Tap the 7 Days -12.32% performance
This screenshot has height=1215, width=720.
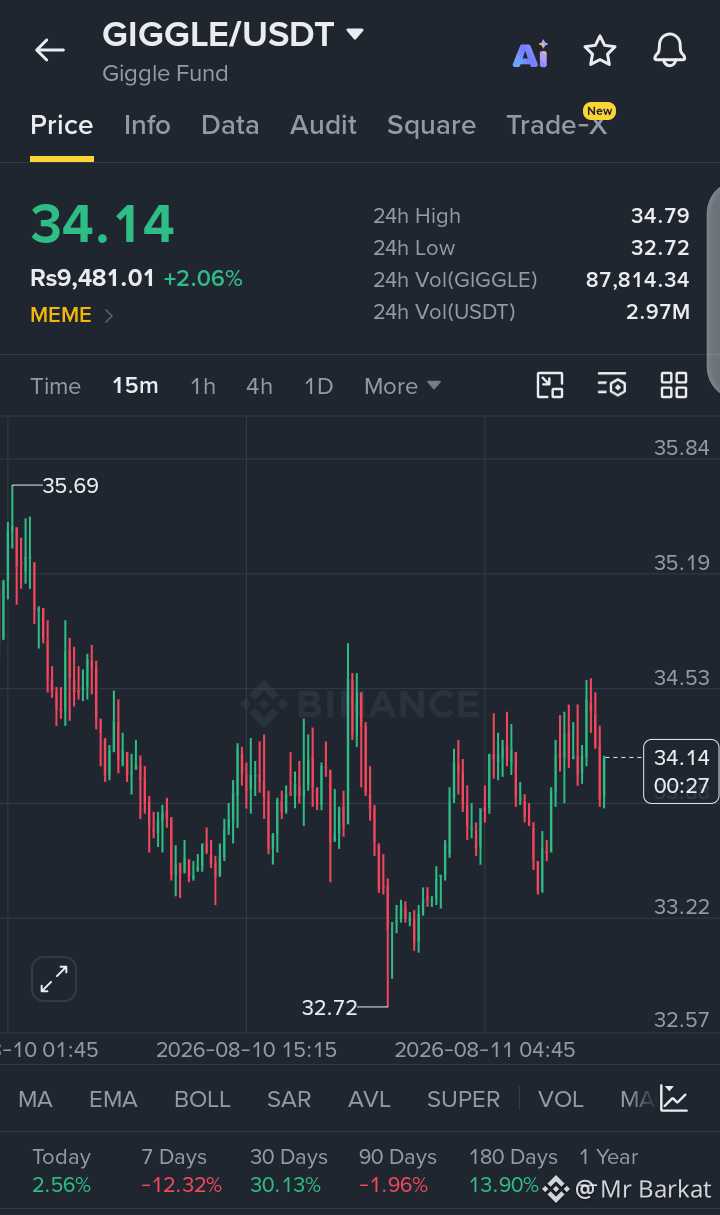pos(181,1171)
